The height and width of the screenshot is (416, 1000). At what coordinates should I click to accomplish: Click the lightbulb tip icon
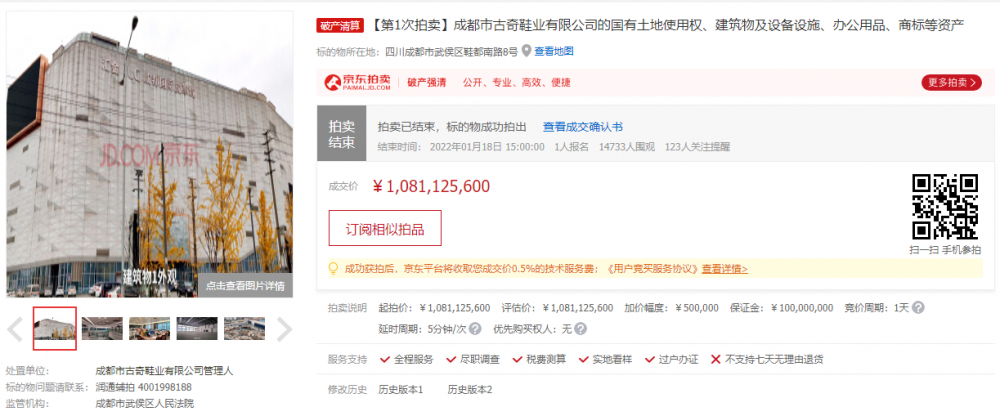333,269
